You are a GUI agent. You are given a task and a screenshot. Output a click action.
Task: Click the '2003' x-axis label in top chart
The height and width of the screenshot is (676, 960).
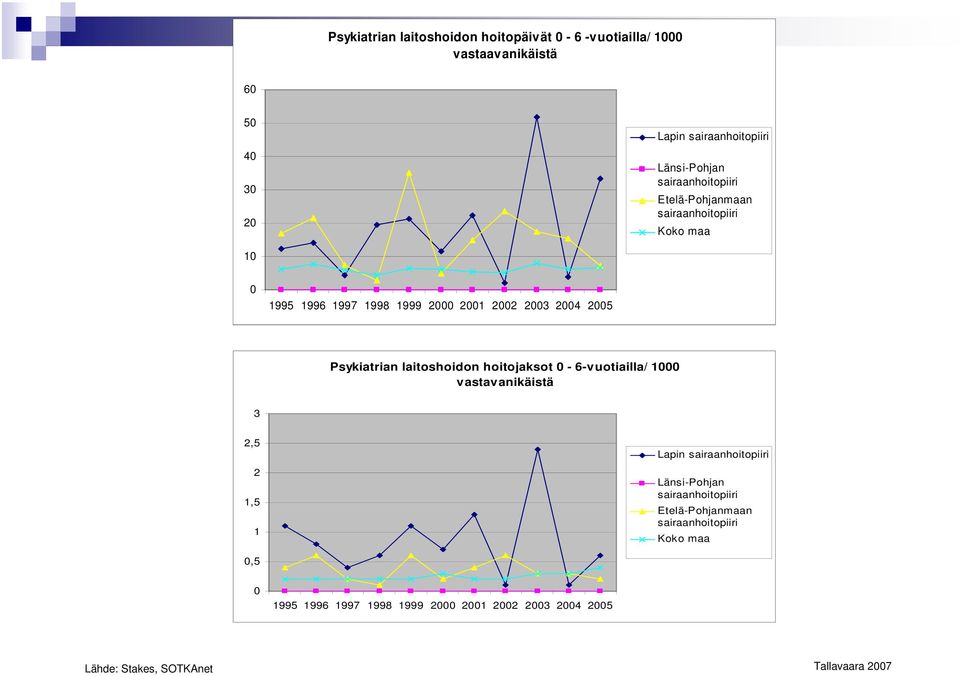[536, 306]
